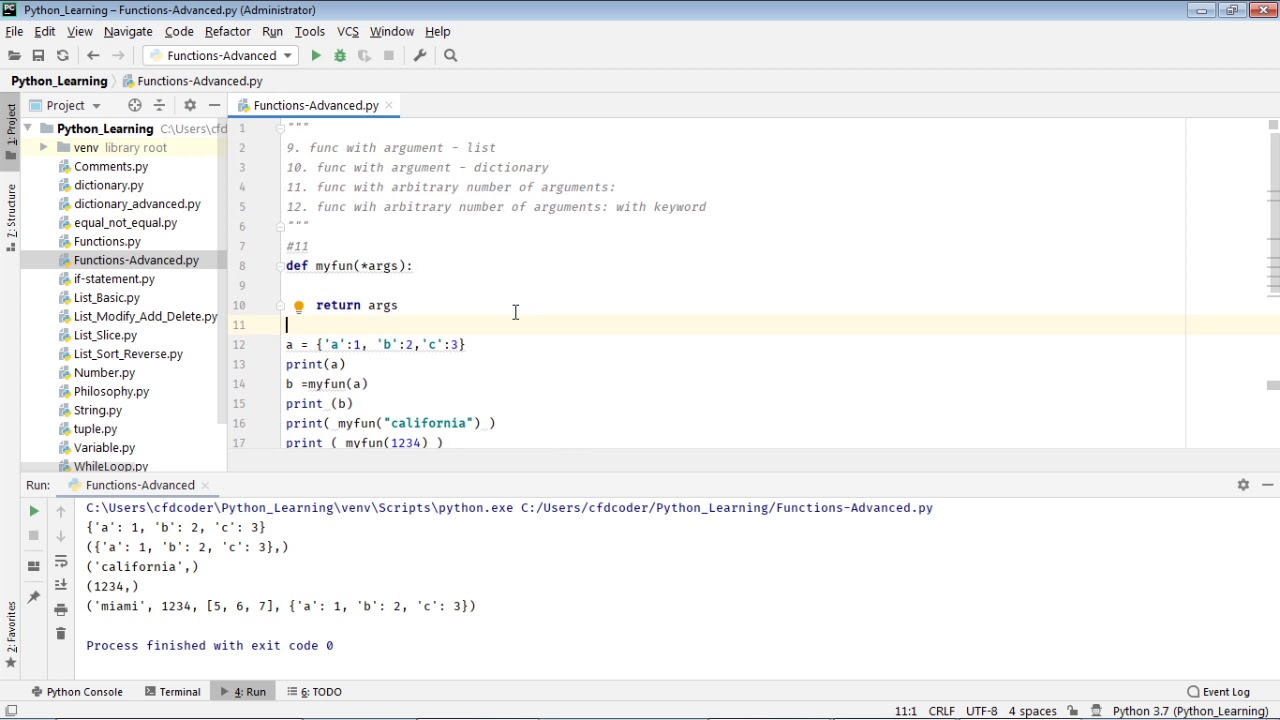The width and height of the screenshot is (1280, 720).
Task: Click the 2: Favorites side tab
Action: (x=11, y=635)
